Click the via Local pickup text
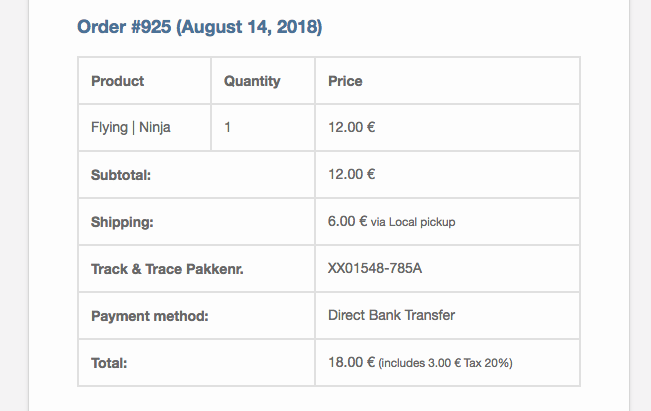651x411 pixels. pos(413,222)
